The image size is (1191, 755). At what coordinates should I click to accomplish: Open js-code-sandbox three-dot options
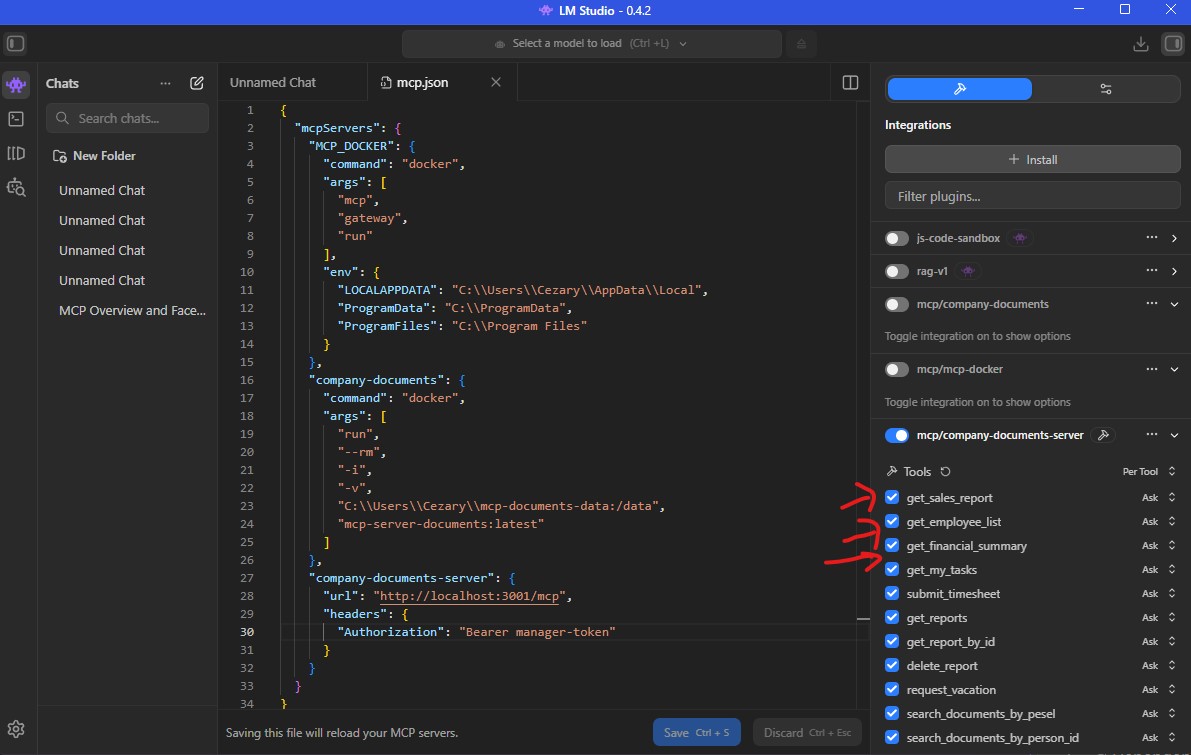1152,238
